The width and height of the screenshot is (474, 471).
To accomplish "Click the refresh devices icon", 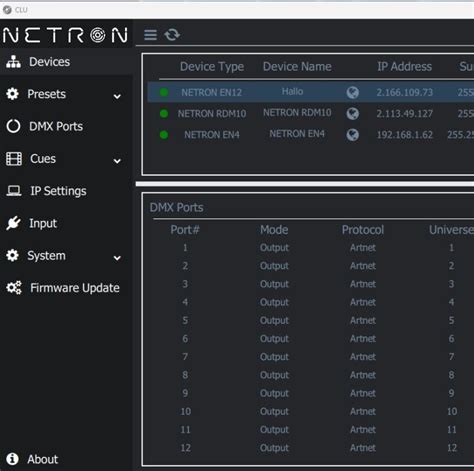I will tap(172, 35).
